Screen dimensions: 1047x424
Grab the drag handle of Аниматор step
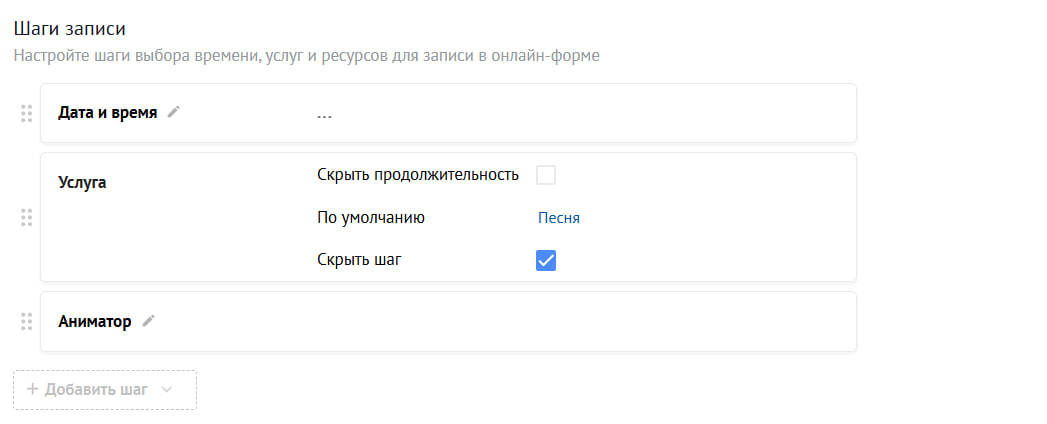click(26, 321)
